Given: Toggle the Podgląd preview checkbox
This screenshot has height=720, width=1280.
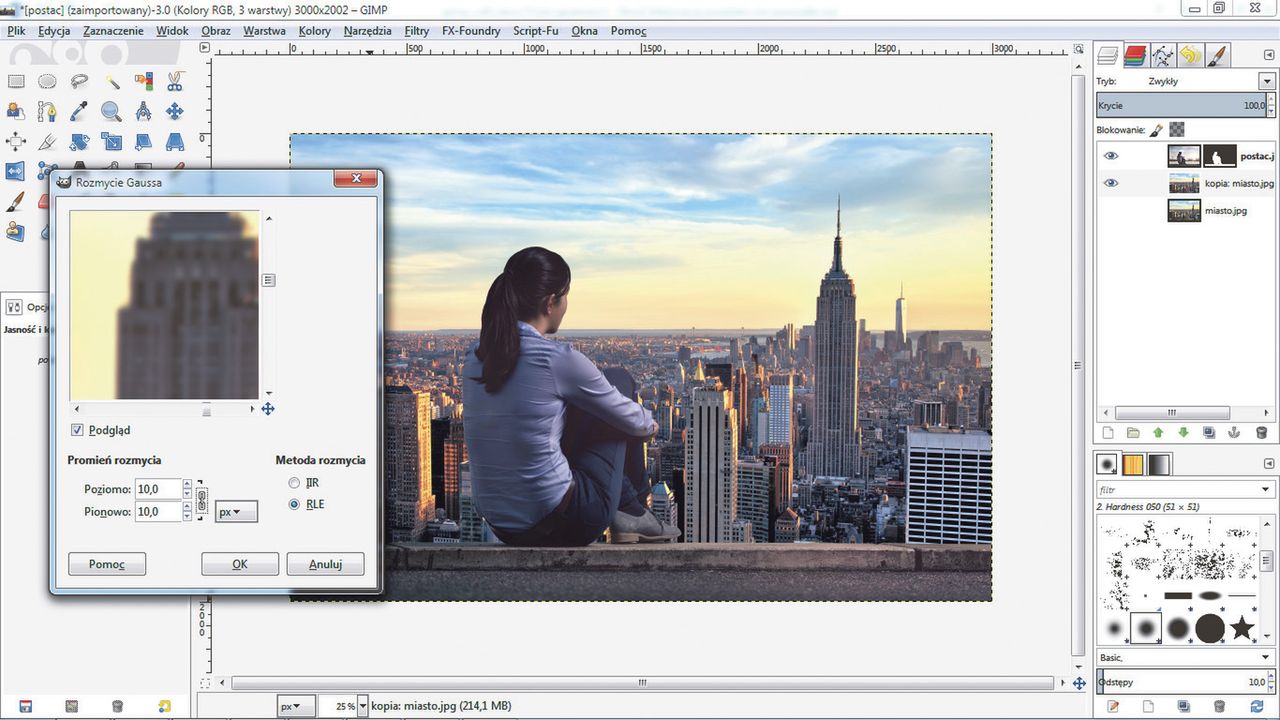Looking at the screenshot, I should pyautogui.click(x=77, y=430).
